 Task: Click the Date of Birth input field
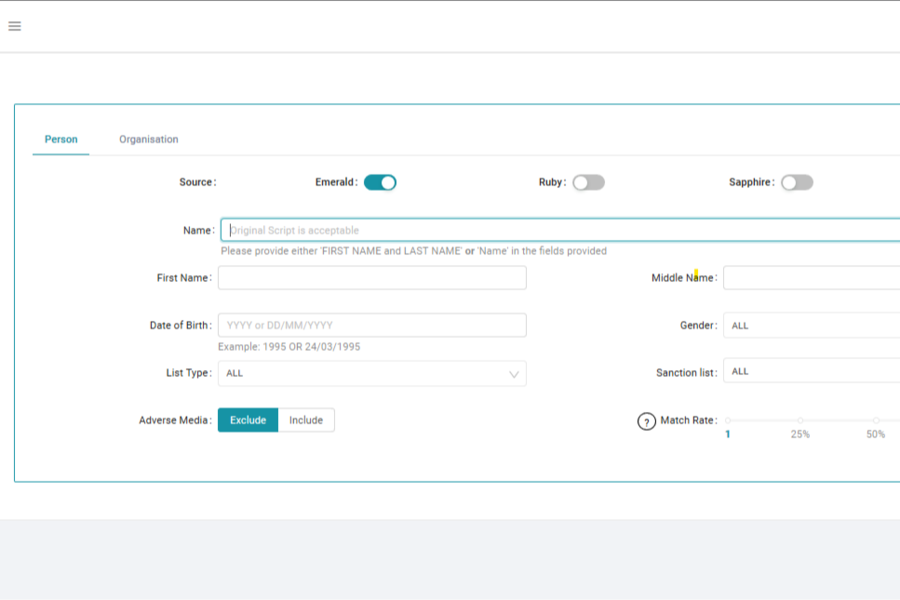pyautogui.click(x=372, y=324)
